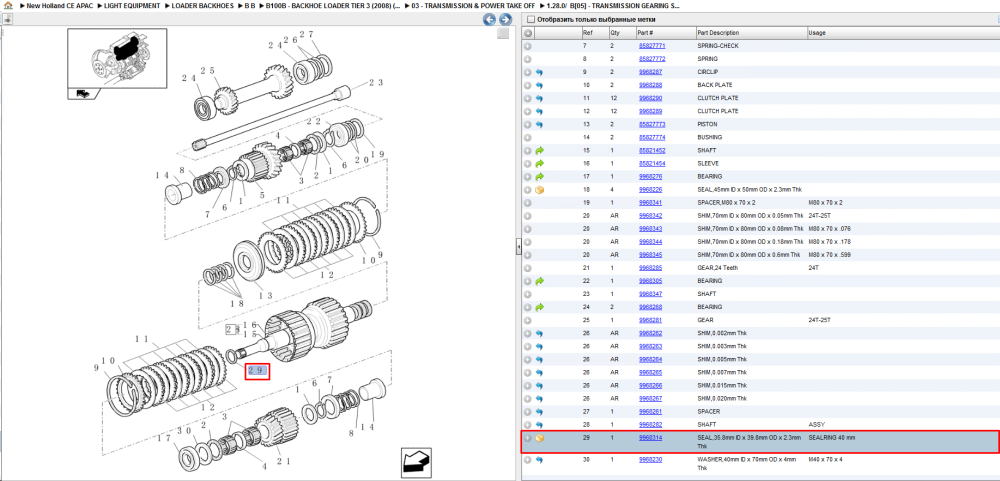The image size is (1000, 481).
Task: Go to the Home icon in breadcrumb
Action: [x=8, y=5]
